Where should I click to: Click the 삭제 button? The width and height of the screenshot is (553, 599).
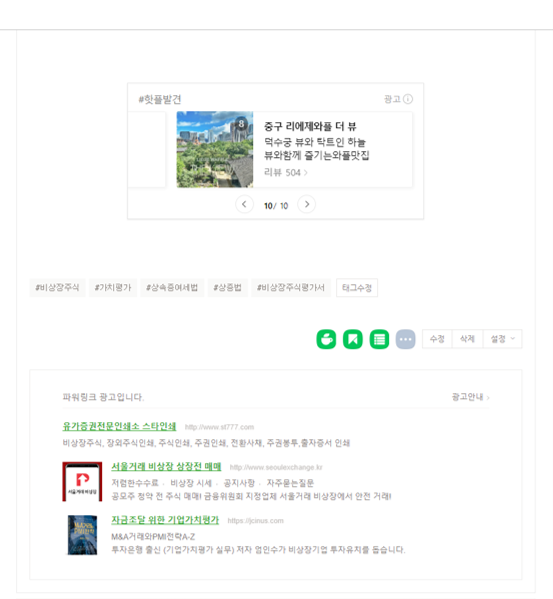[467, 339]
